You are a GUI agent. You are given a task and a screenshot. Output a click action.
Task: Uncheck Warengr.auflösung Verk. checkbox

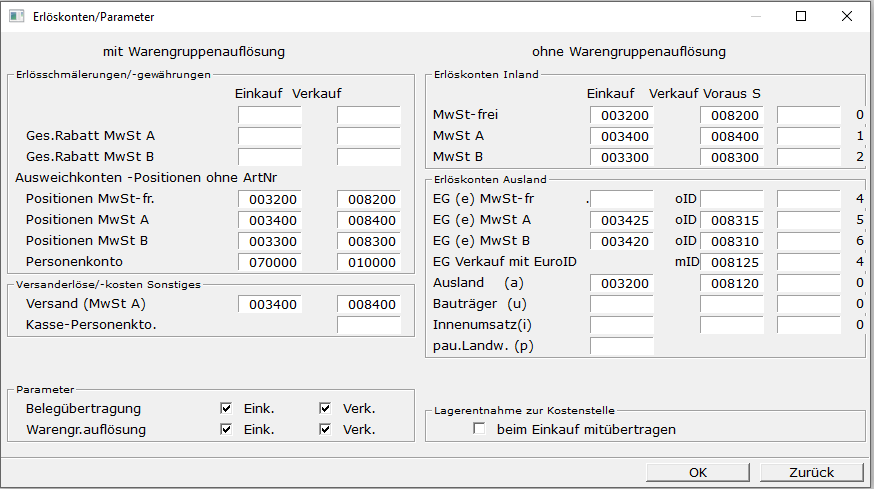(325, 430)
